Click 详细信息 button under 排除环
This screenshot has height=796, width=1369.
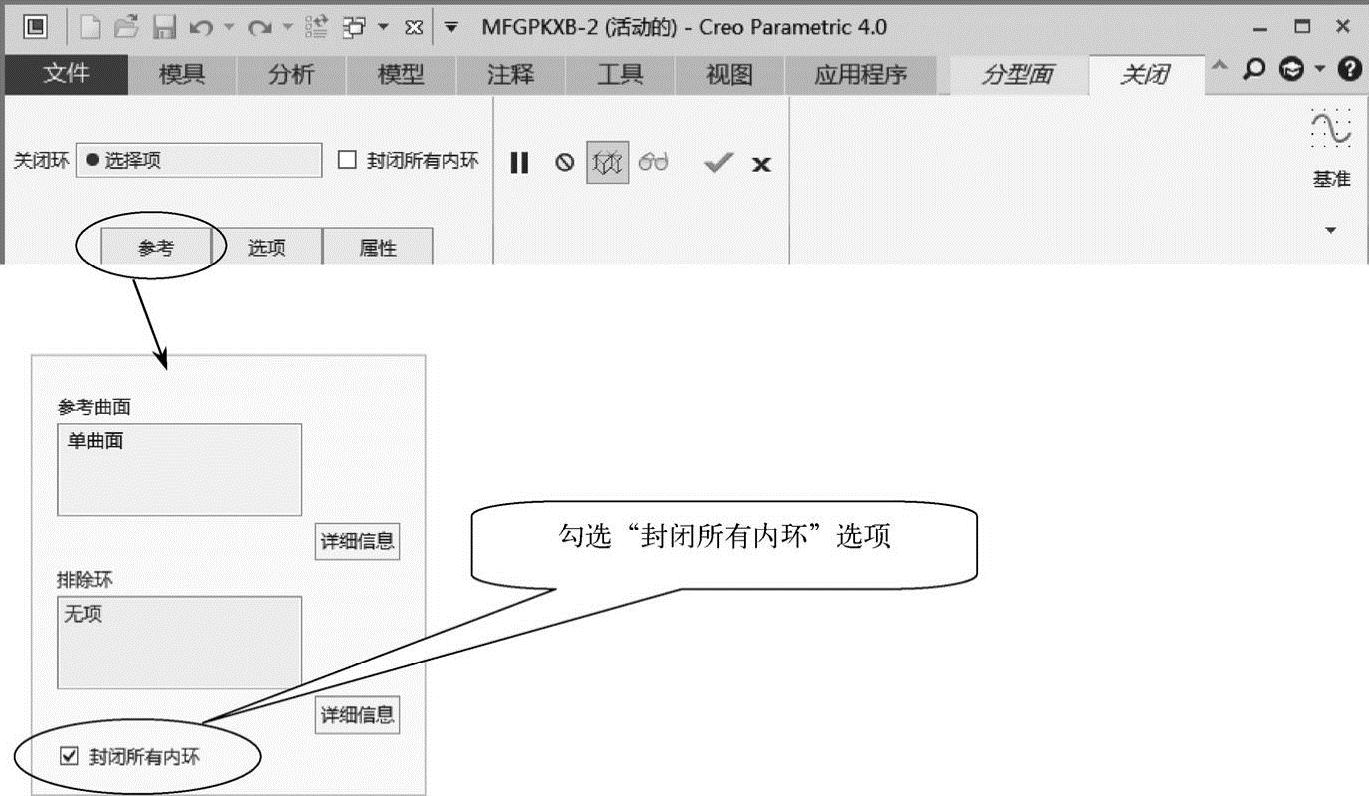point(358,715)
